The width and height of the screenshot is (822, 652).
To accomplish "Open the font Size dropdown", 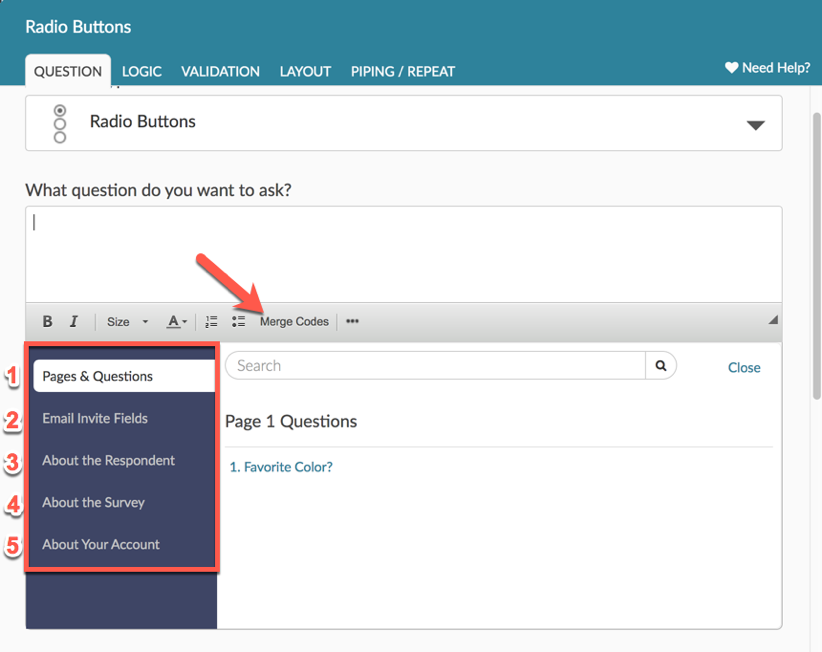I will click(x=127, y=322).
